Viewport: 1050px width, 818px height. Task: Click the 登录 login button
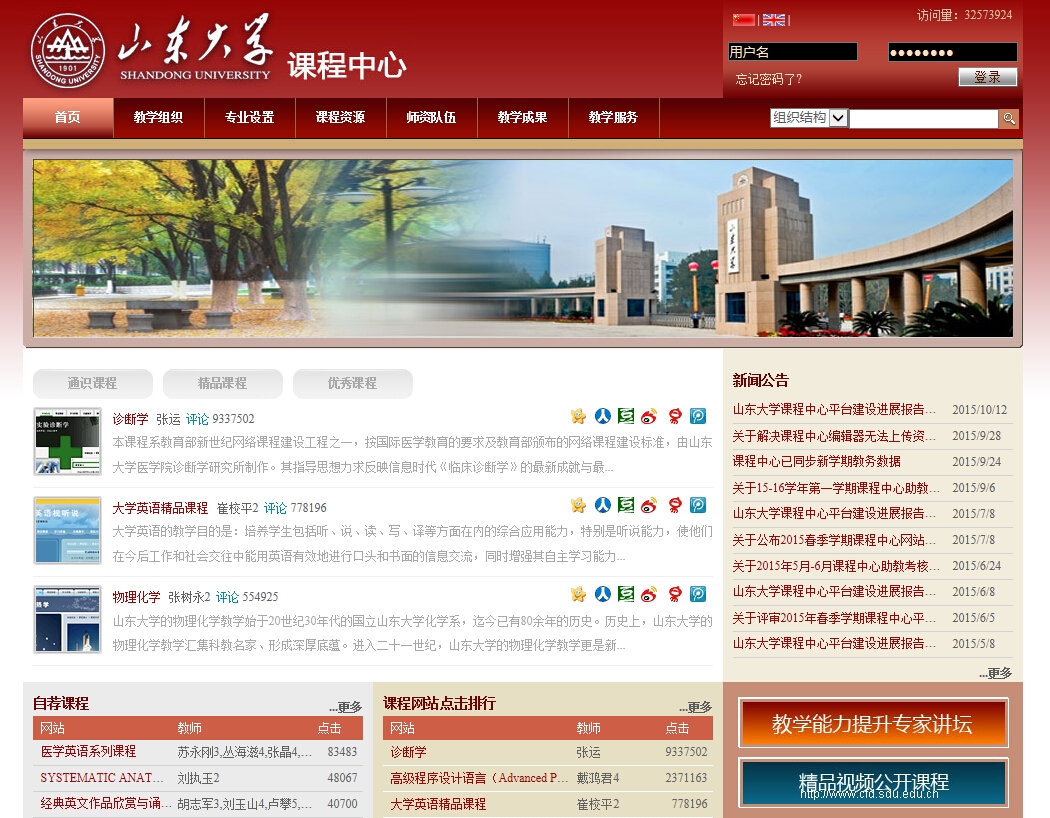coord(987,76)
